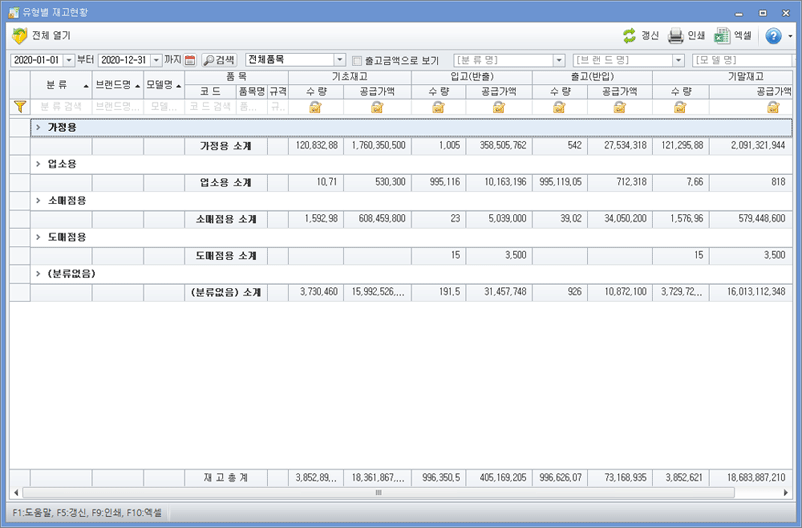The width and height of the screenshot is (802, 528).
Task: Click the horizontal scrollbar at the bottom
Action: click(380, 493)
